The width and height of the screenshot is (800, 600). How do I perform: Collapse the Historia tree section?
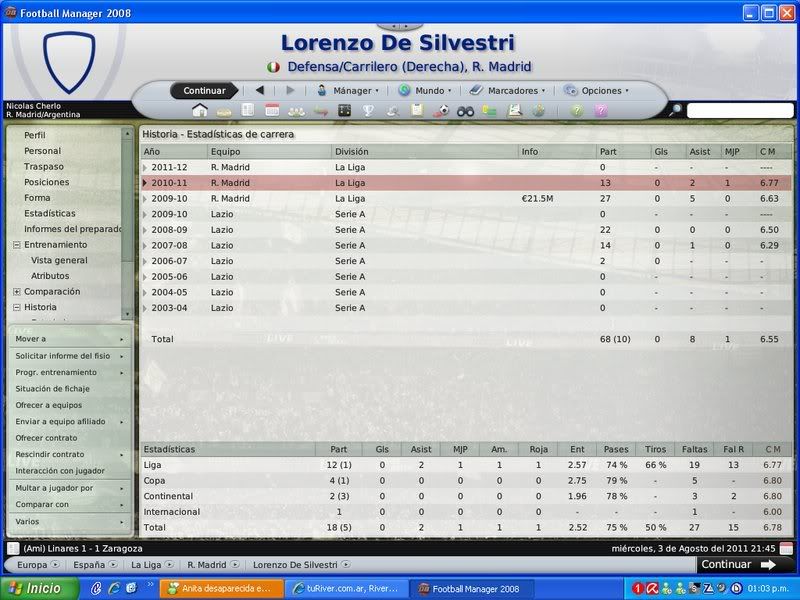(16, 307)
